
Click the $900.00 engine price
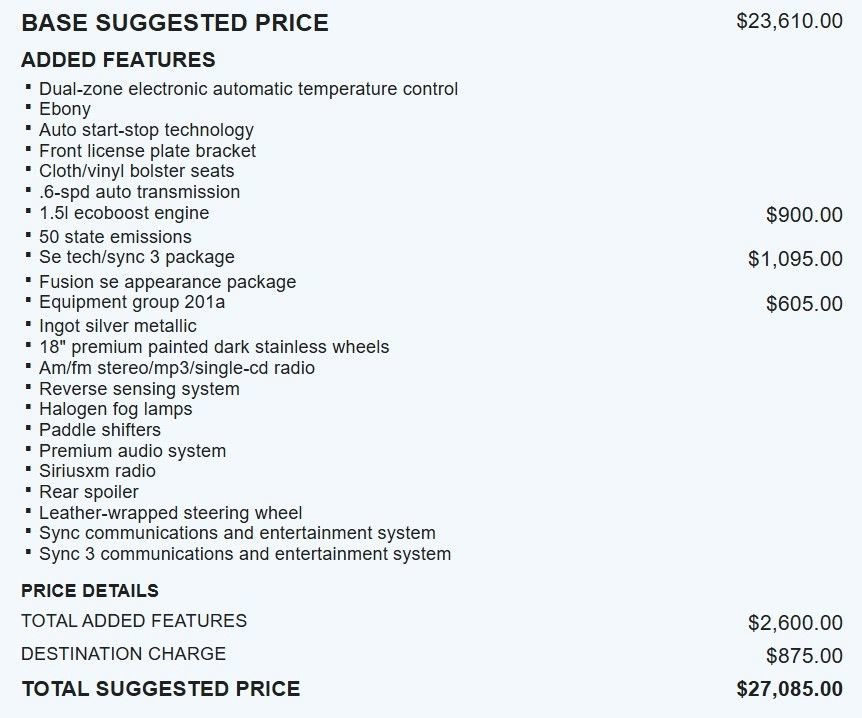coord(804,215)
